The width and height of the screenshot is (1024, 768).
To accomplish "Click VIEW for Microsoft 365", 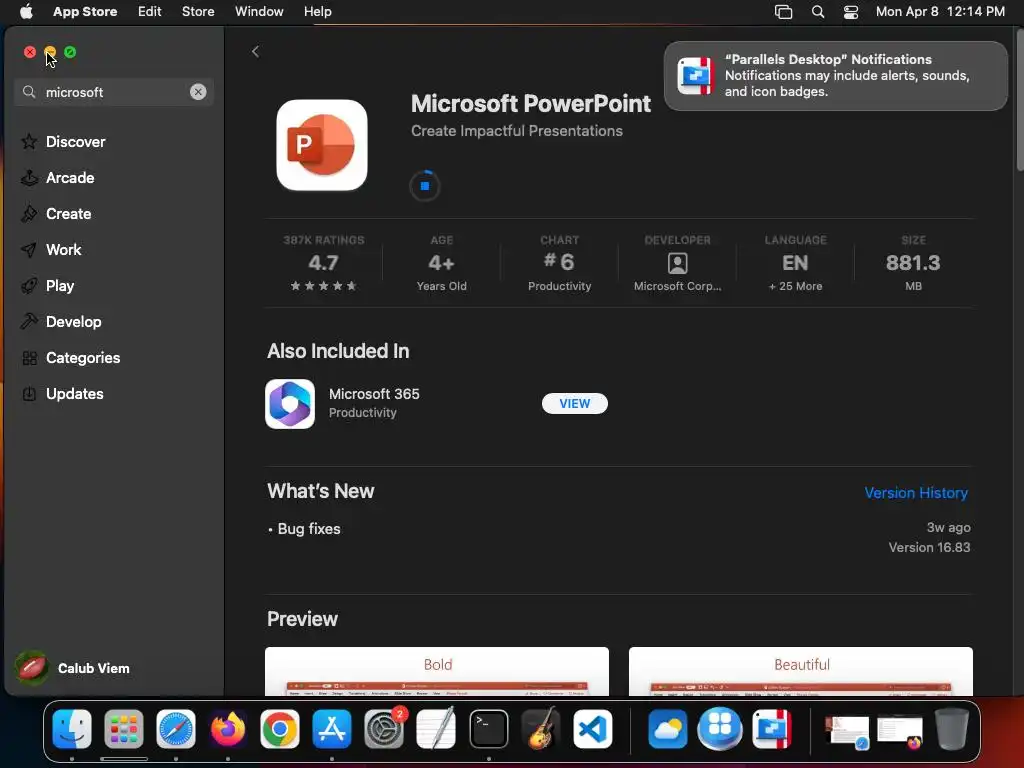I will [x=575, y=404].
